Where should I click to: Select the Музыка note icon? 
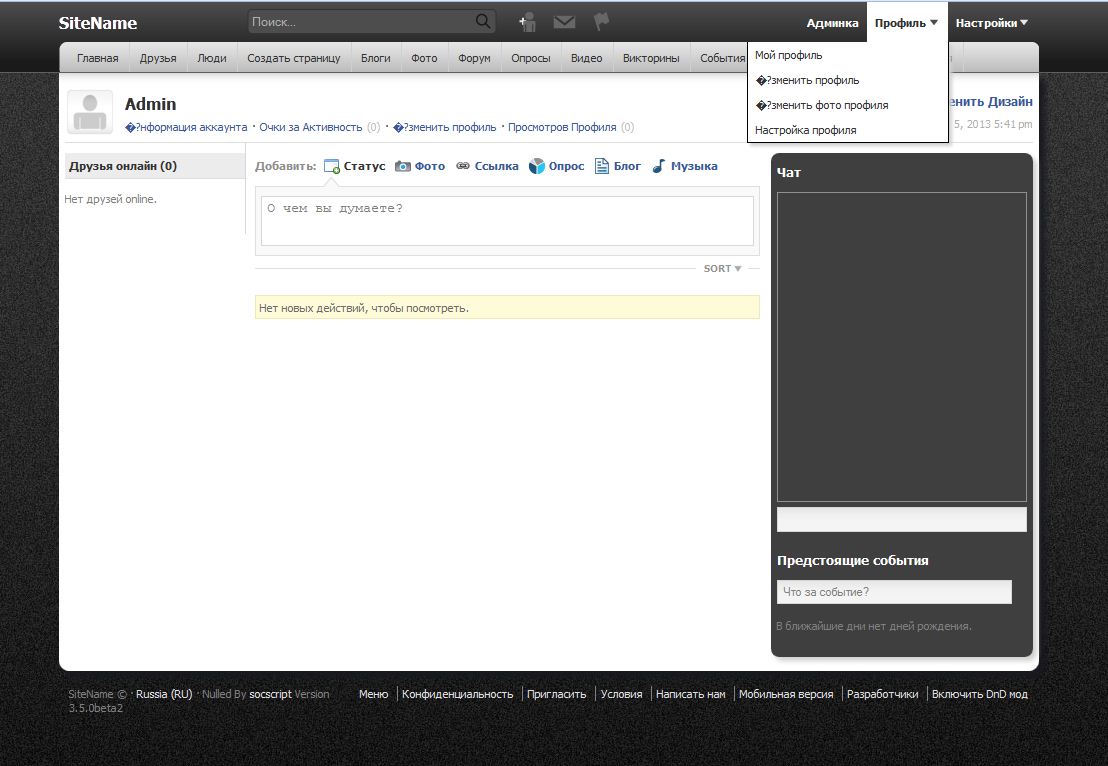click(x=658, y=166)
